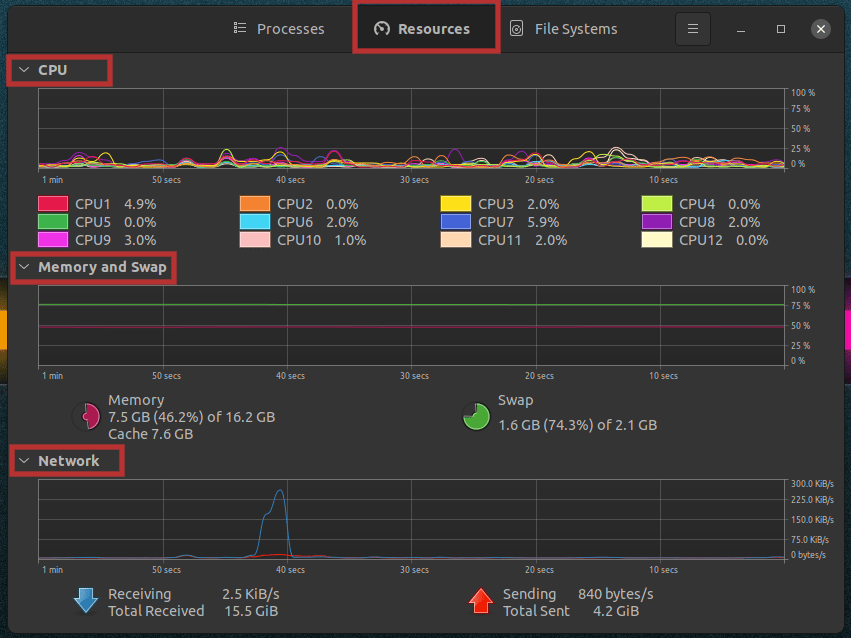Click the Swap pie chart icon
Image resolution: width=851 pixels, height=638 pixels.
click(476, 417)
